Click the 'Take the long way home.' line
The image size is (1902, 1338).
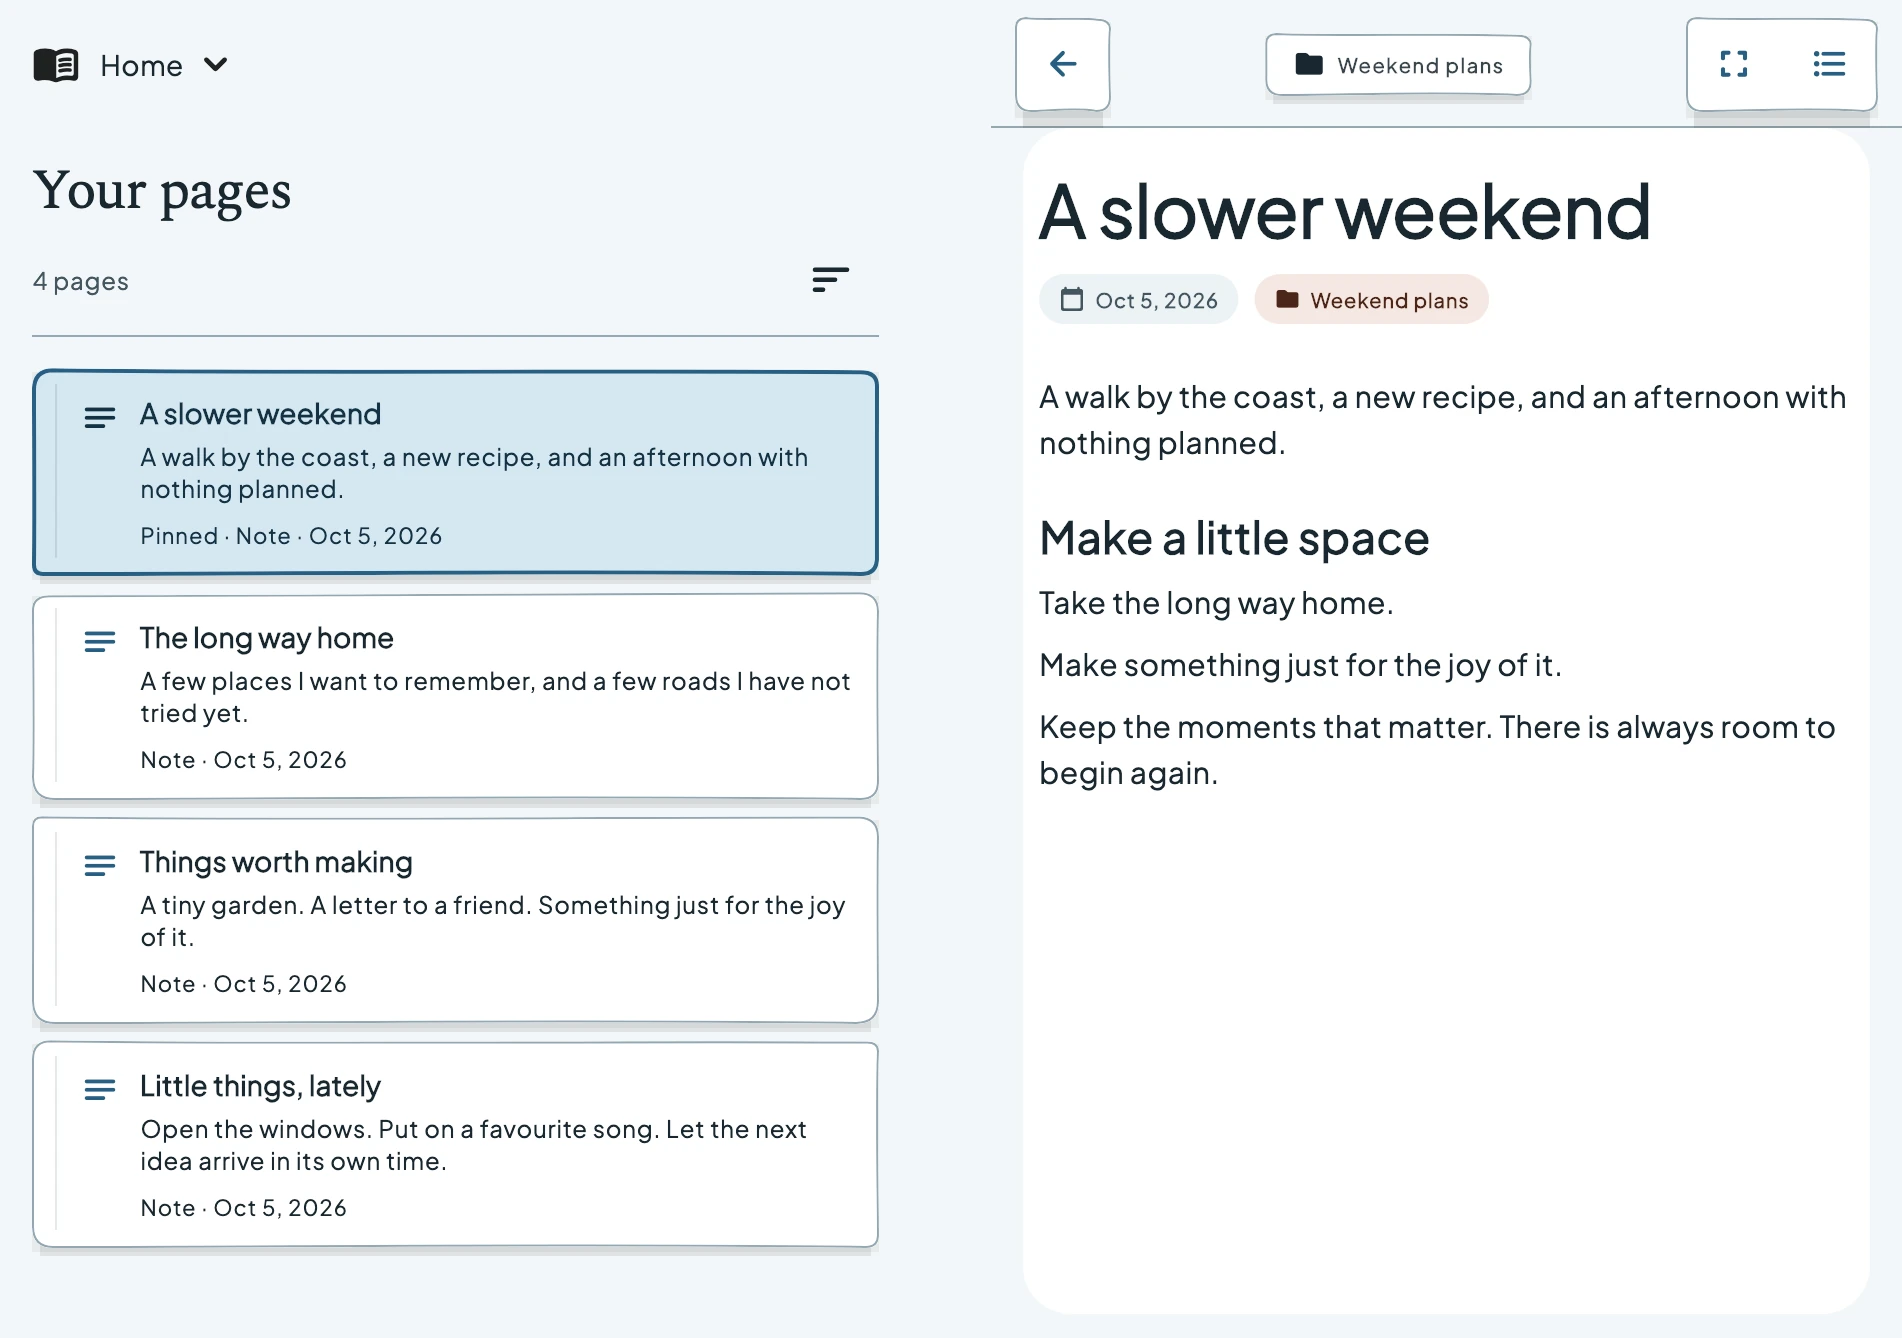pos(1216,603)
